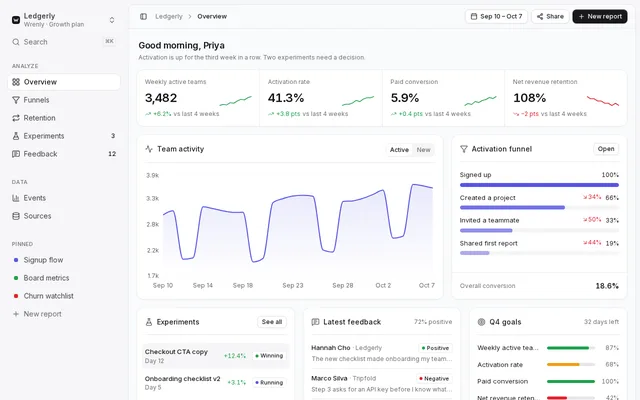
Task: Open the pinned Board metrics report
Action: click(x=64, y=278)
